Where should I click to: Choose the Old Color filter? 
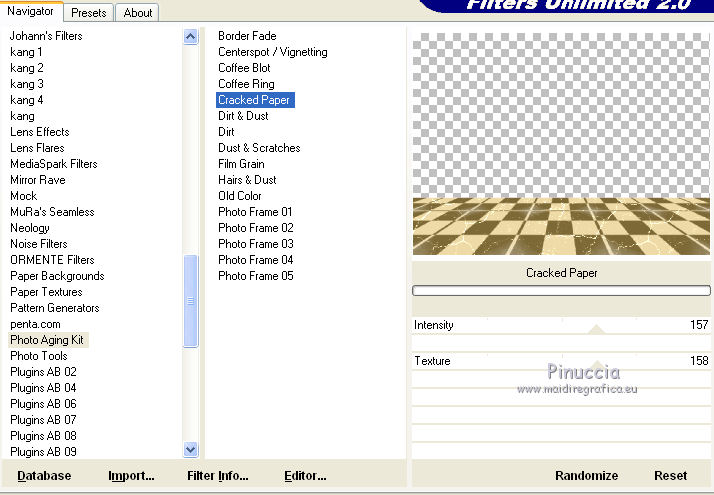240,196
